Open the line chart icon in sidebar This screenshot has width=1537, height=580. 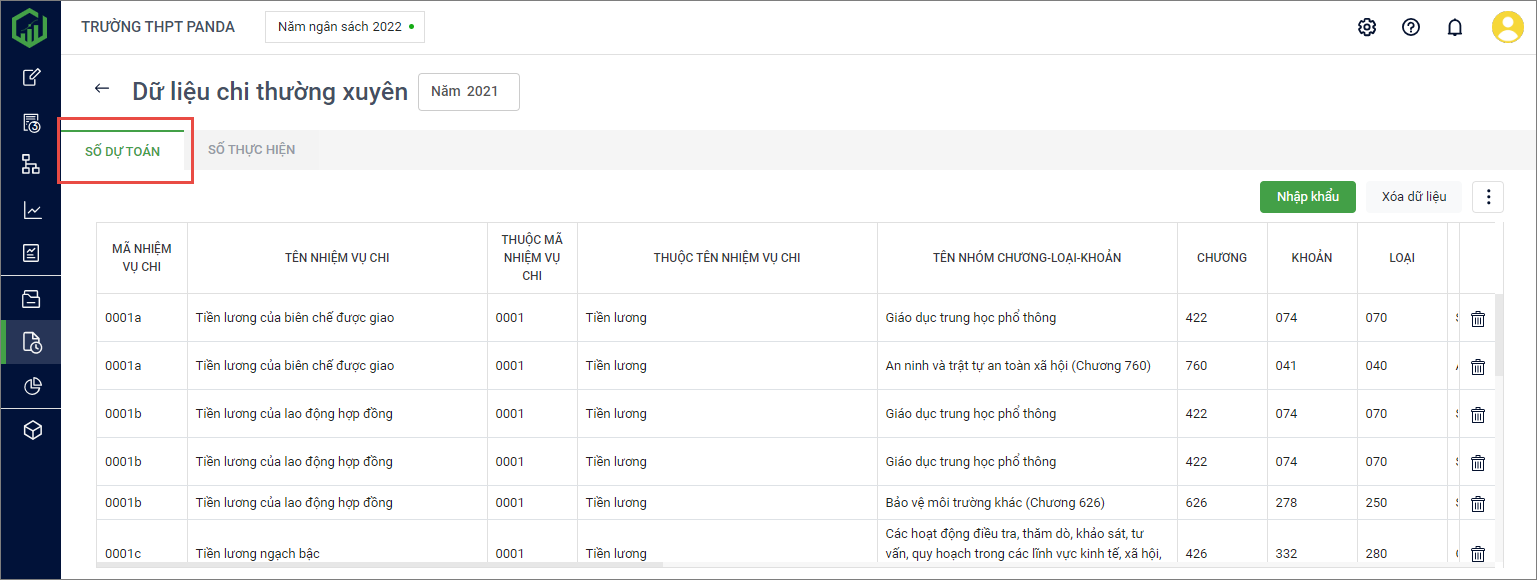32,210
